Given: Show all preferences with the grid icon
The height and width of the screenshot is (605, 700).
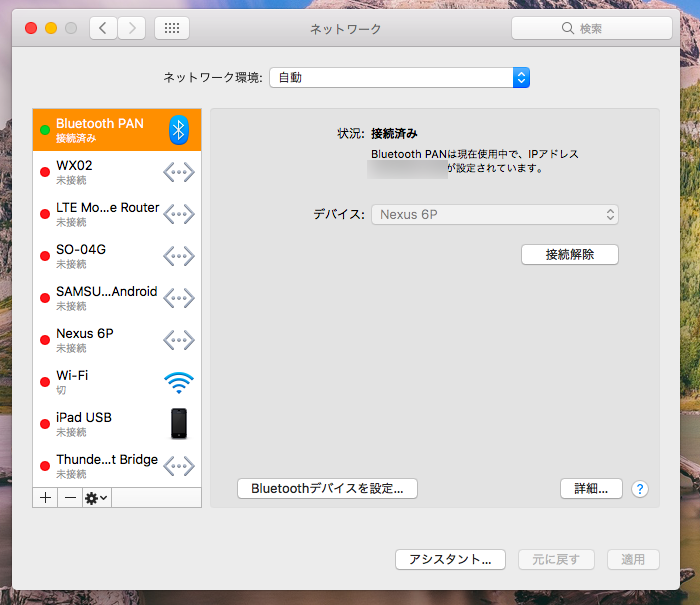Looking at the screenshot, I should pyautogui.click(x=172, y=28).
